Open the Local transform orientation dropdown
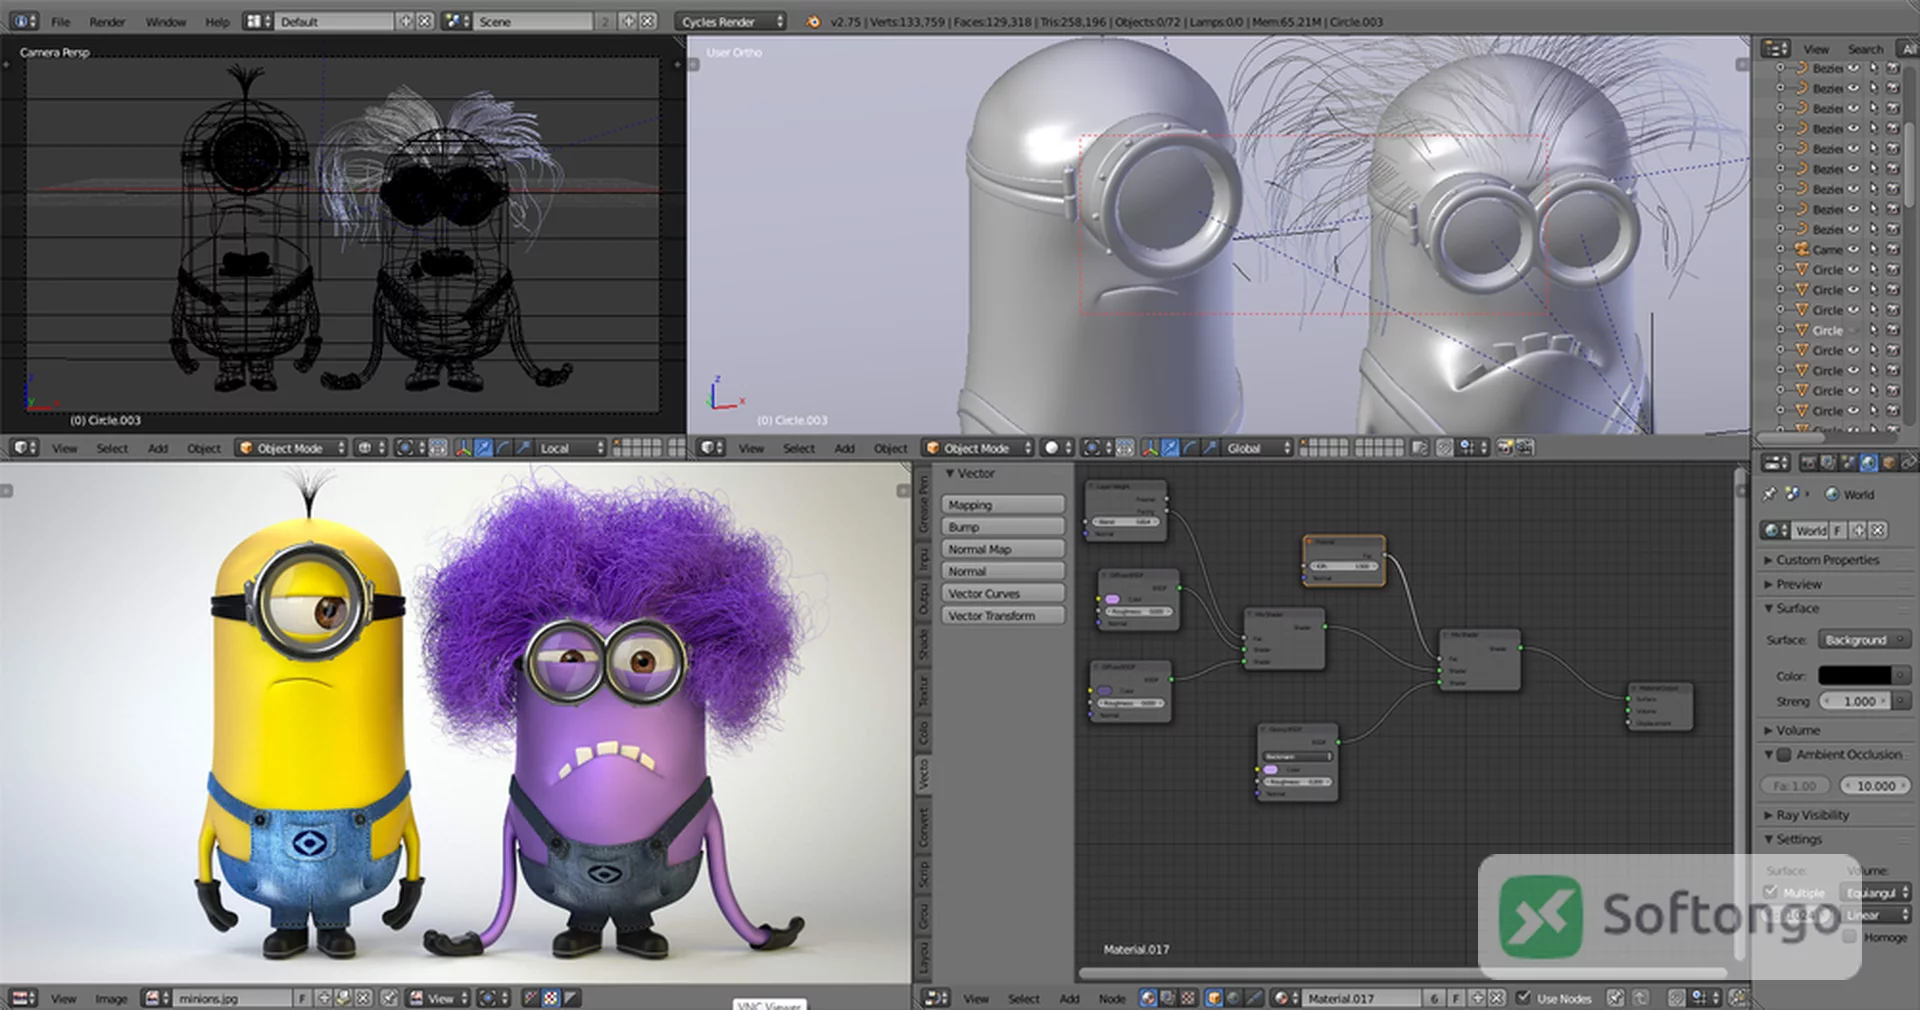Viewport: 1920px width, 1010px height. click(572, 448)
